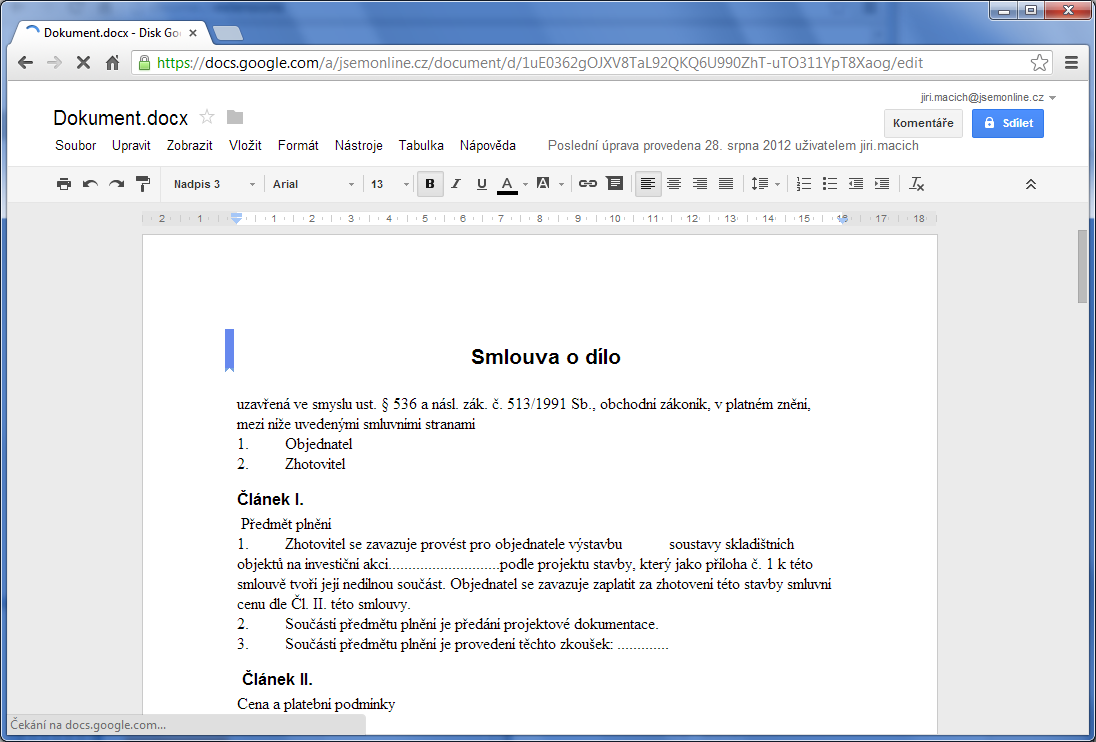Insert a comment using the toolbar icon

click(x=615, y=184)
